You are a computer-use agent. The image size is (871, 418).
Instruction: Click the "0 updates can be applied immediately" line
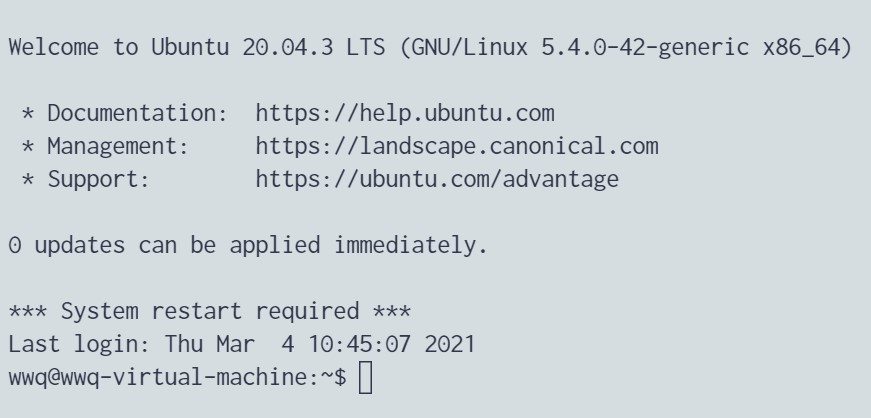tap(247, 245)
